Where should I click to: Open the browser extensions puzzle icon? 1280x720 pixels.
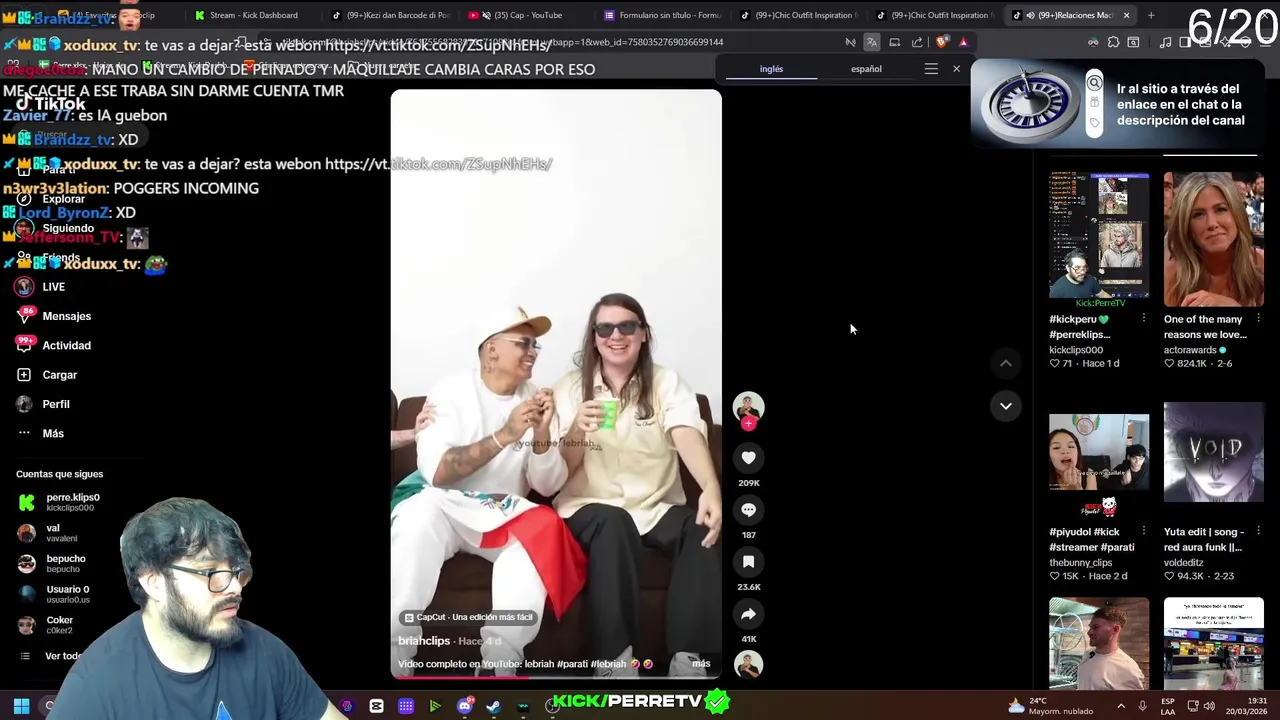coord(1113,42)
